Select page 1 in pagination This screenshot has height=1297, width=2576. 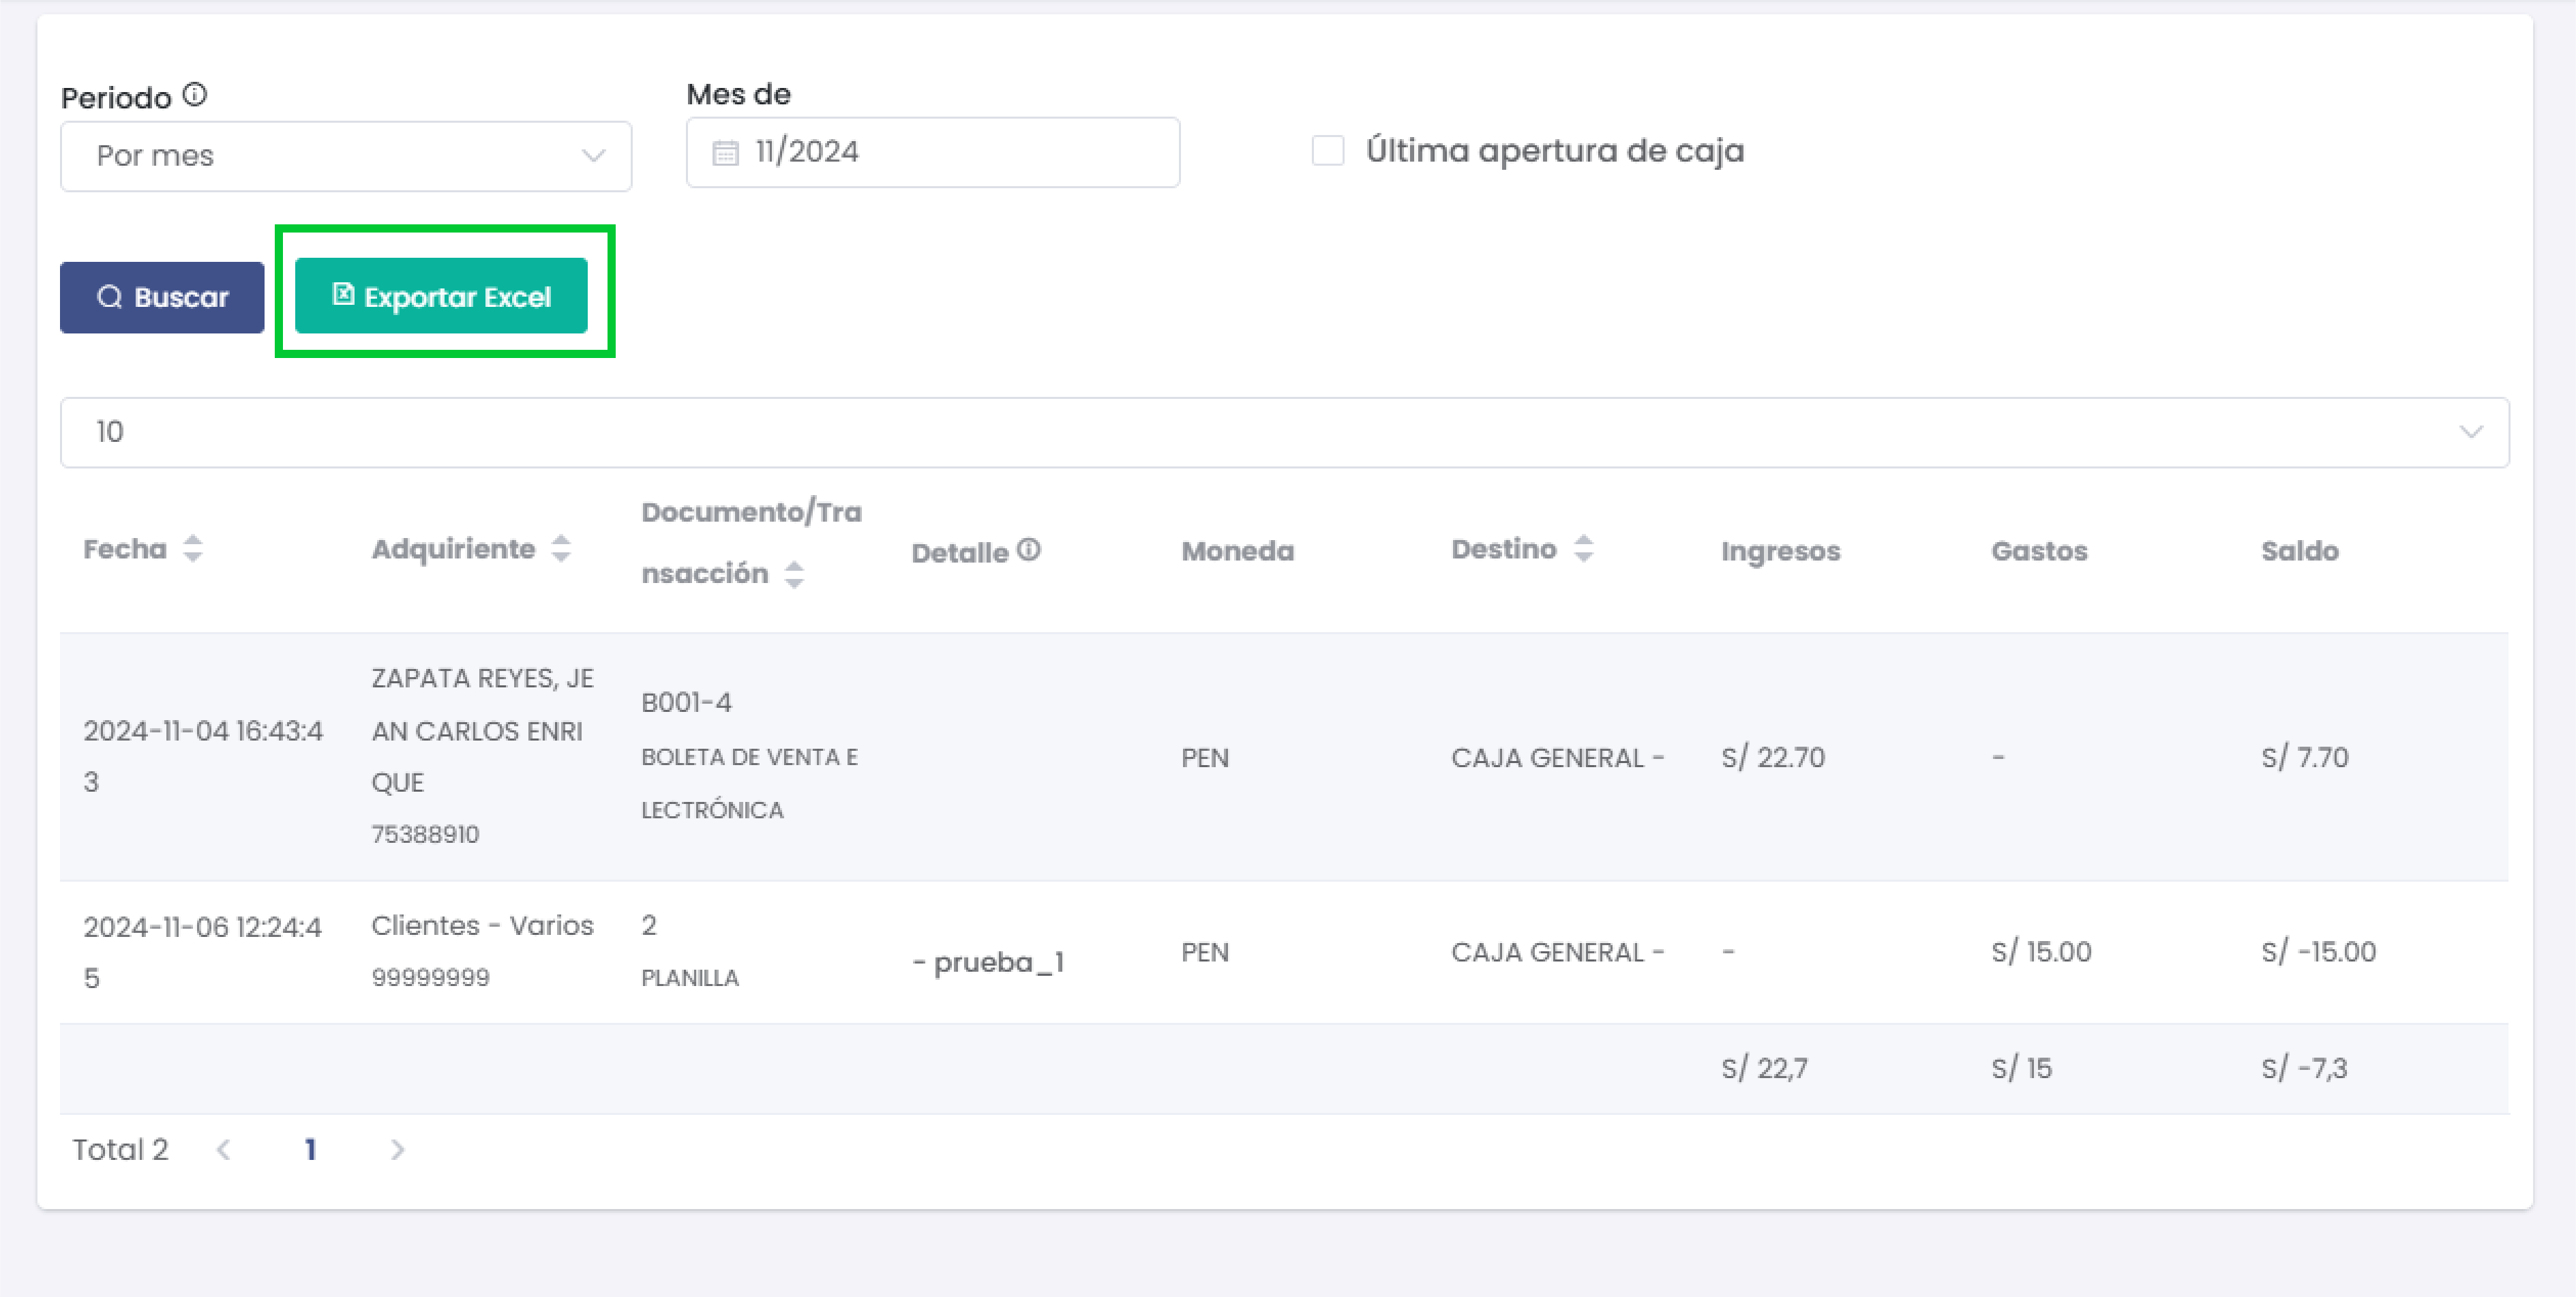[310, 1150]
